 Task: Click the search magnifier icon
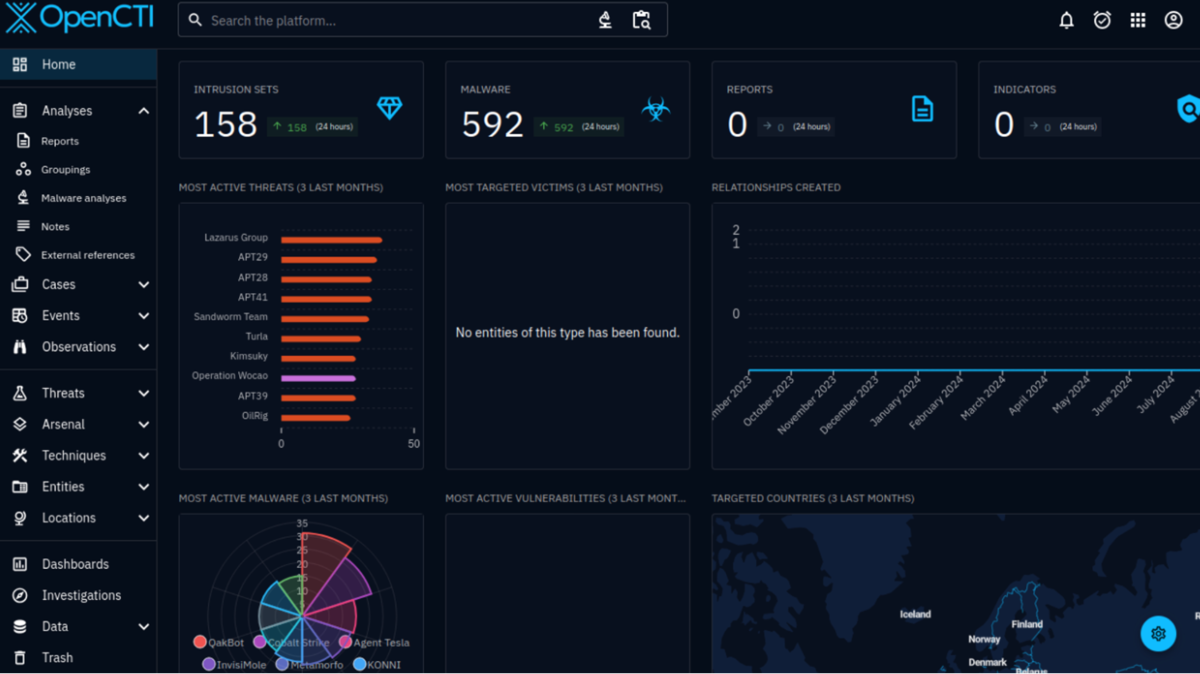(195, 20)
